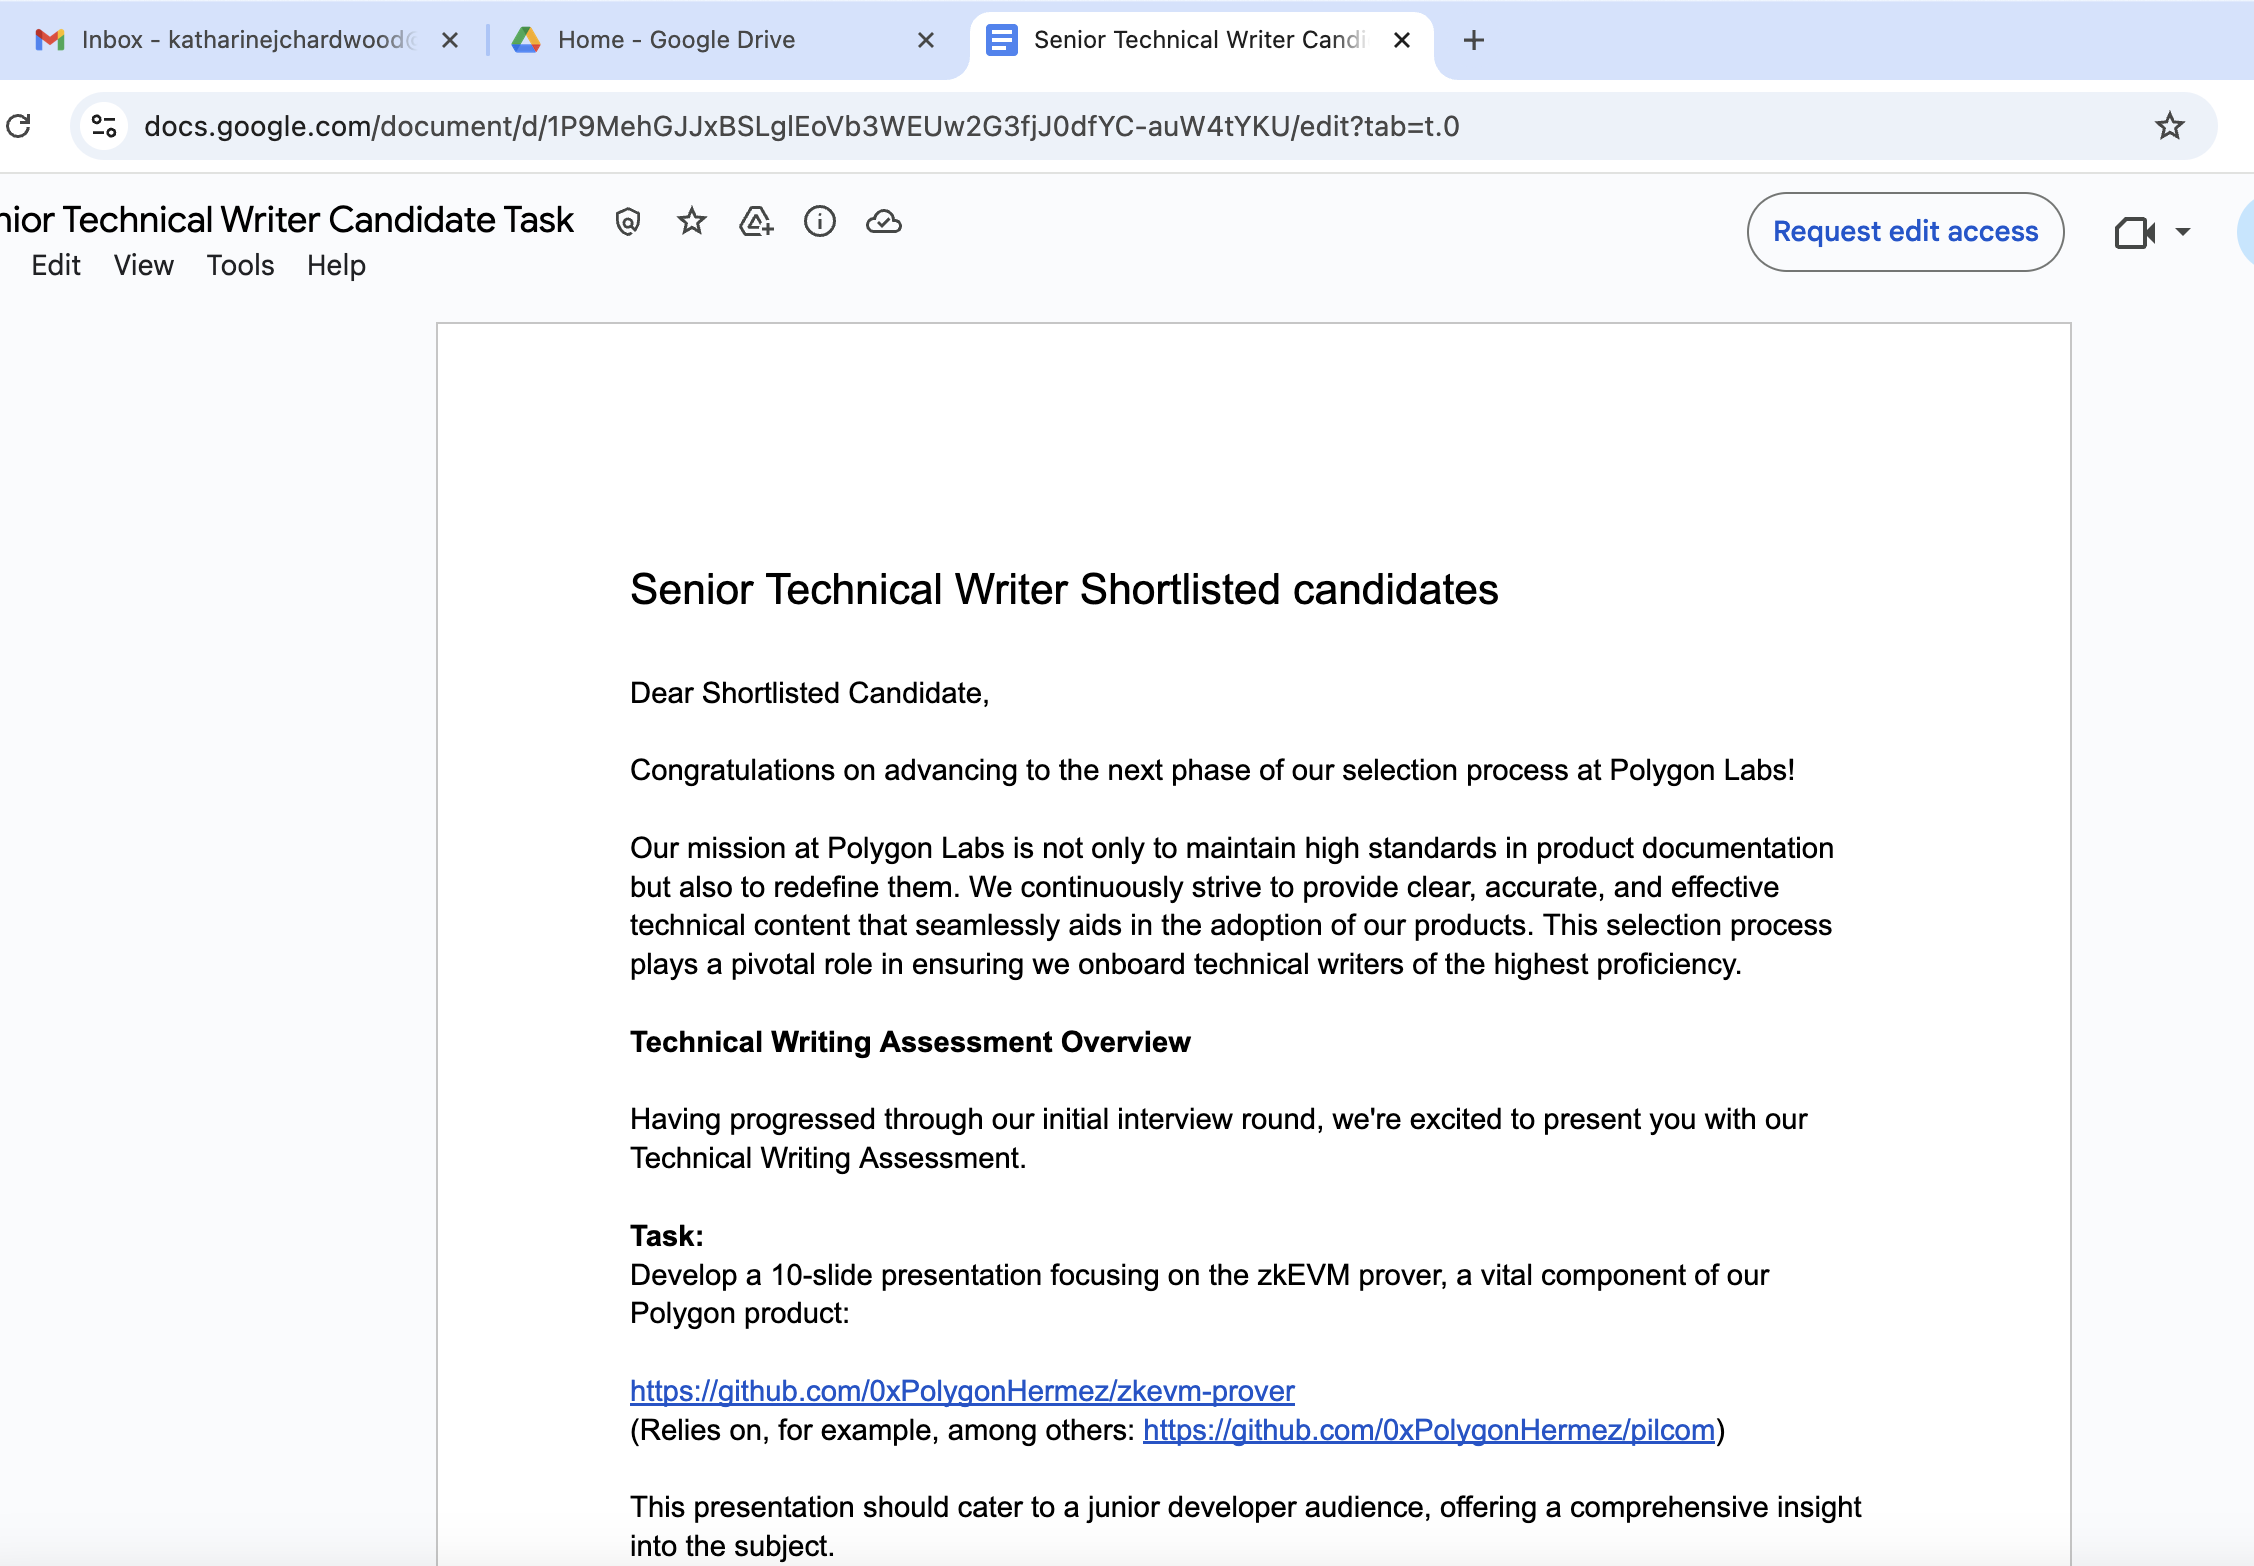Click the browser reload icon
The height and width of the screenshot is (1566, 2254).
click(x=18, y=126)
